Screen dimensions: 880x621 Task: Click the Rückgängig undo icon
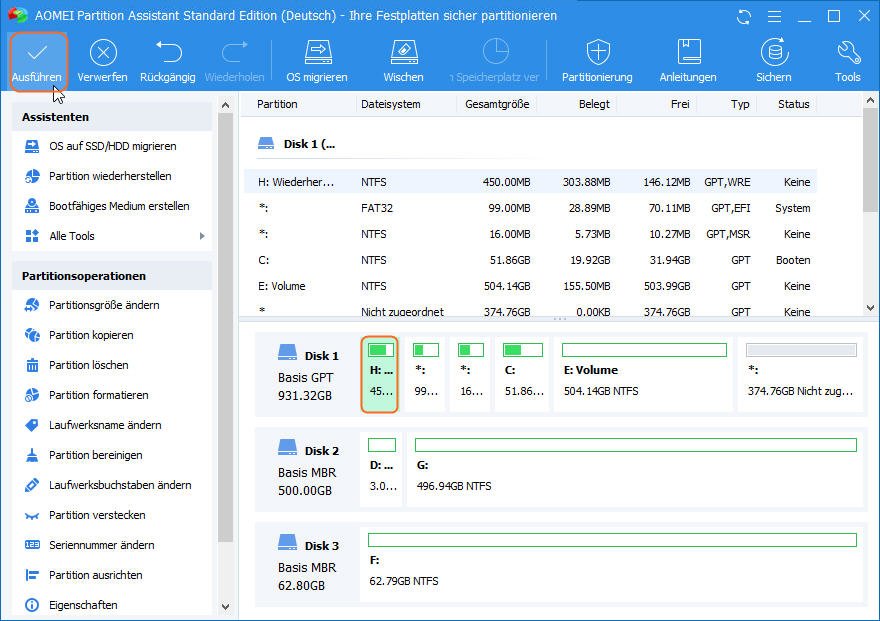click(168, 52)
